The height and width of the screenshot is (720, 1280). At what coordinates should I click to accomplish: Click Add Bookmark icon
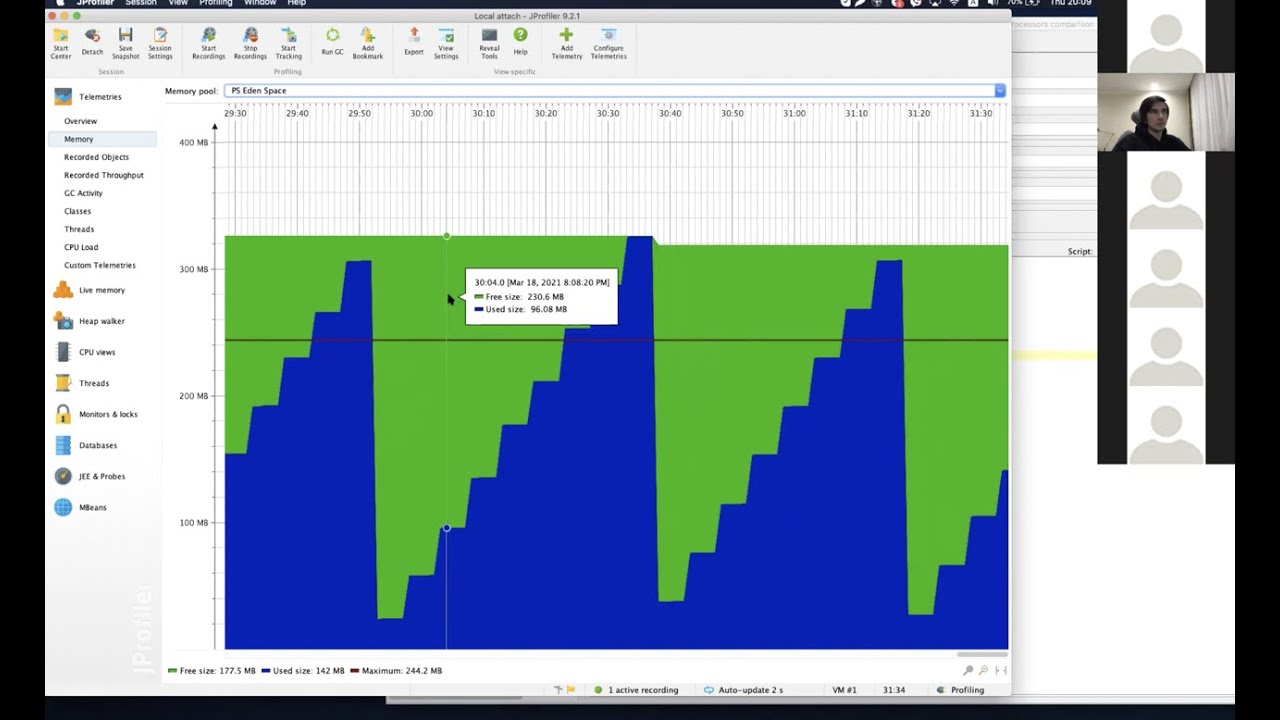pyautogui.click(x=367, y=43)
